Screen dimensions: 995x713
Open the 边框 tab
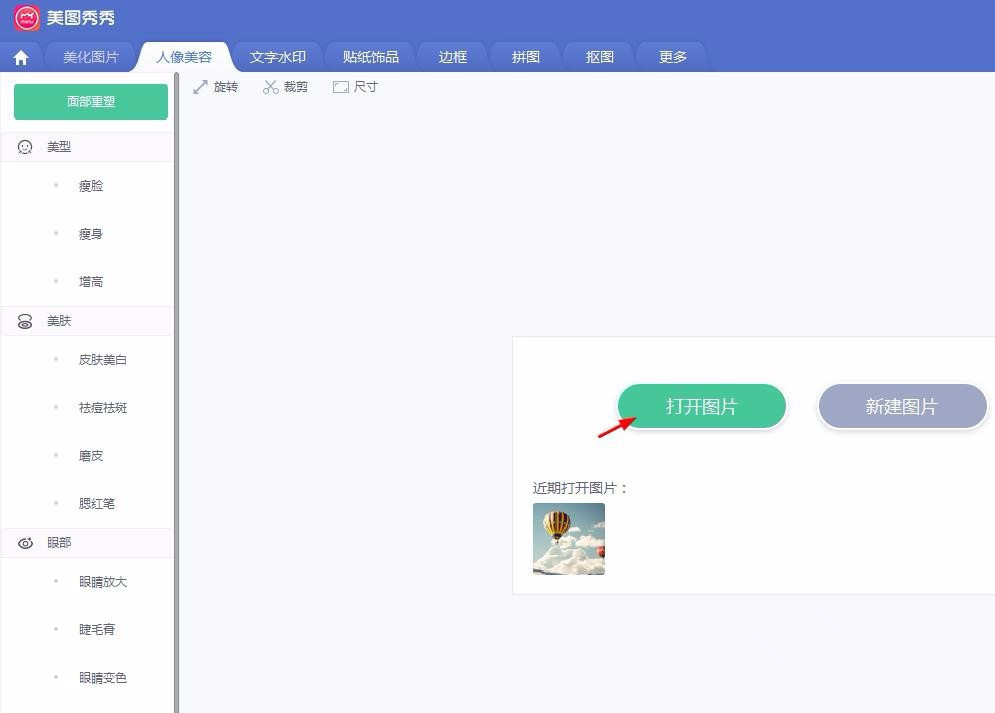(x=452, y=57)
